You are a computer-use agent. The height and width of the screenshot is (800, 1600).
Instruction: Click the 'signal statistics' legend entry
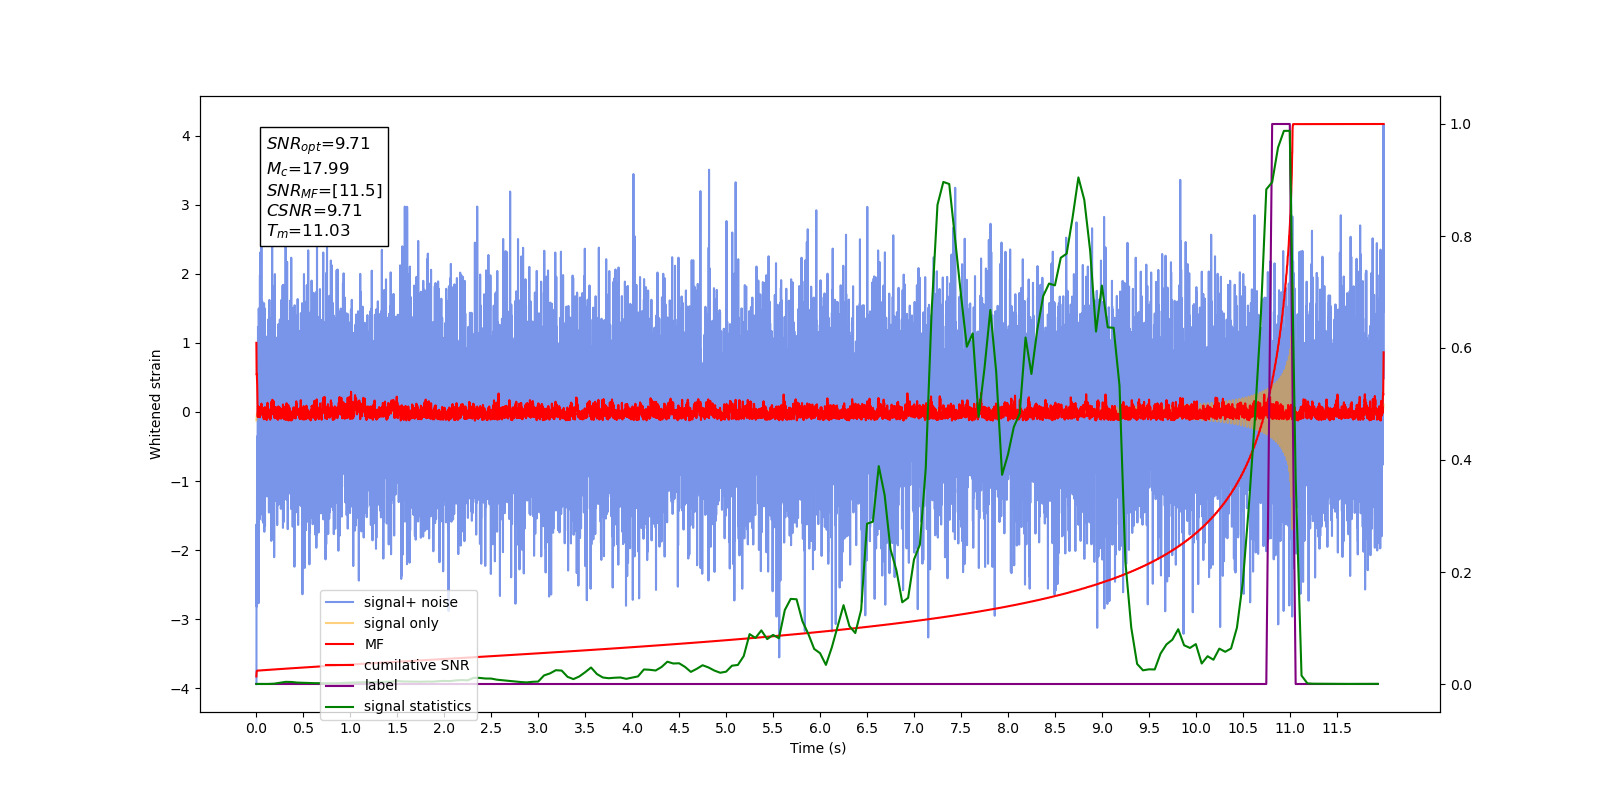point(398,706)
